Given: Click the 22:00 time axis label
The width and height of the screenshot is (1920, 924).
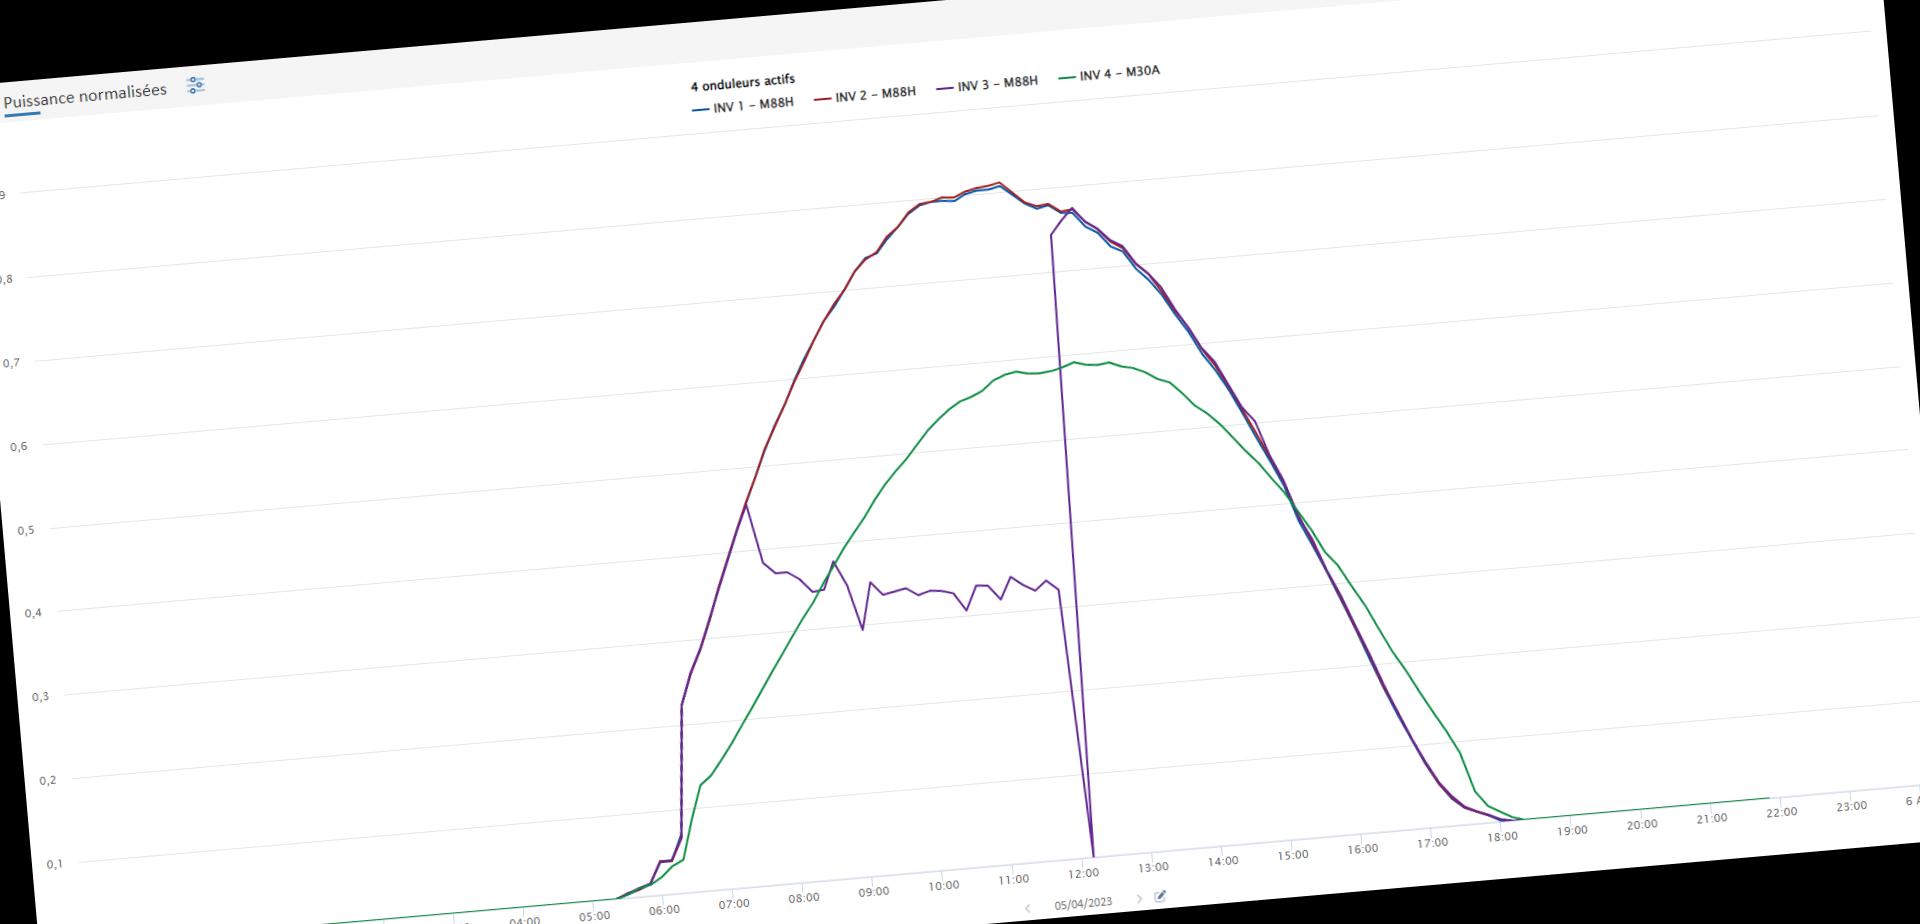Looking at the screenshot, I should point(1781,812).
